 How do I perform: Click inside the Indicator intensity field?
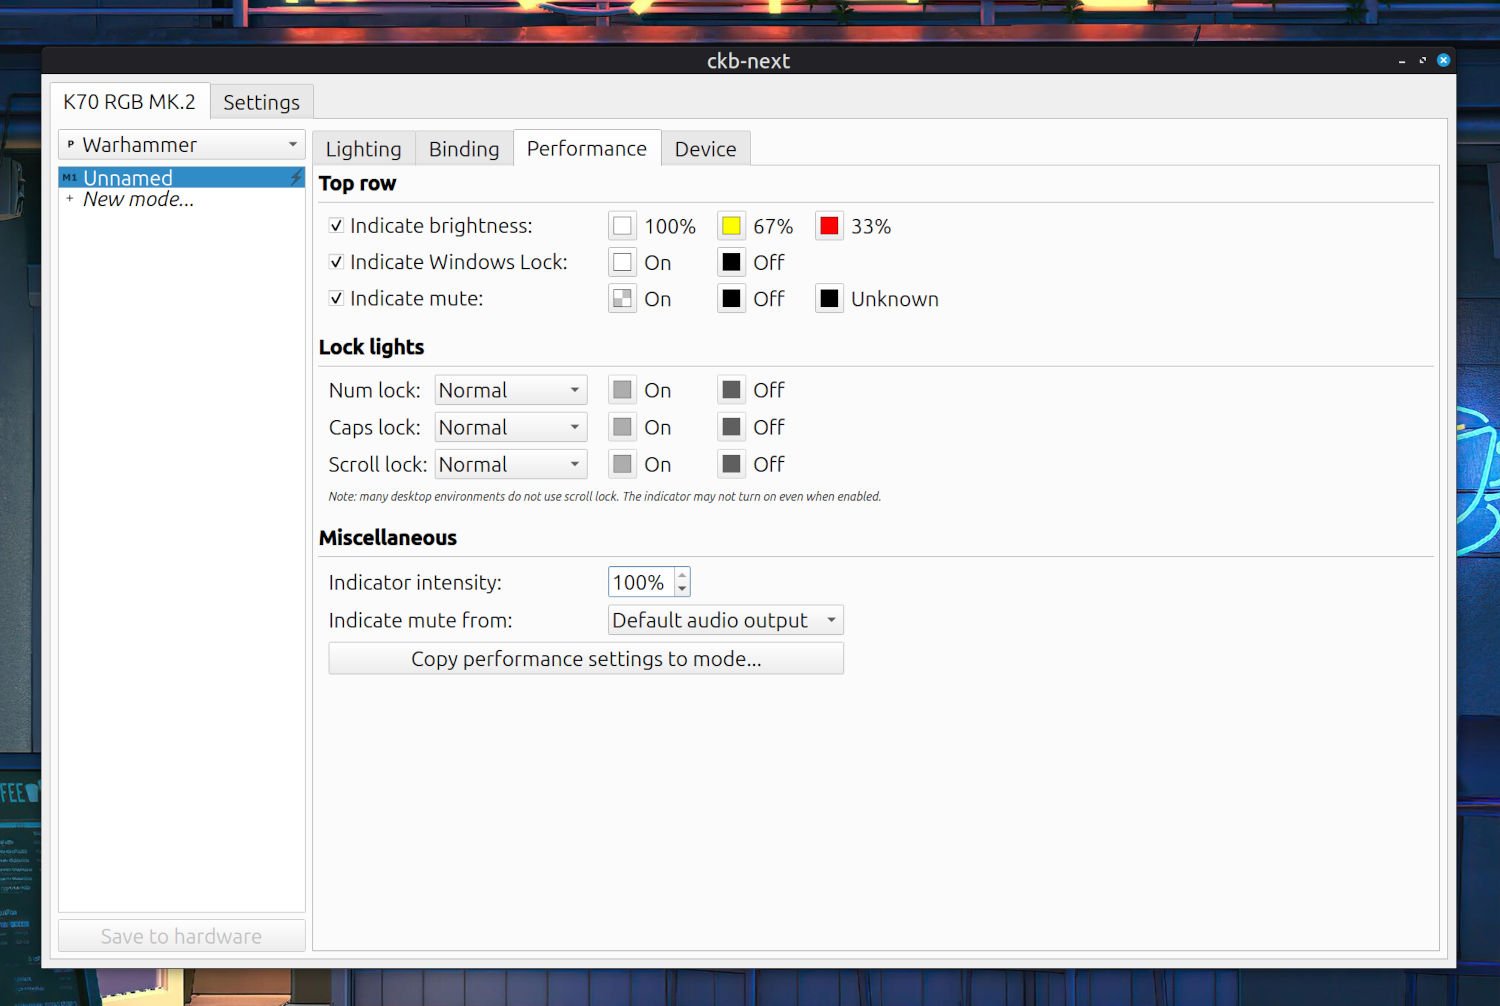tap(640, 581)
